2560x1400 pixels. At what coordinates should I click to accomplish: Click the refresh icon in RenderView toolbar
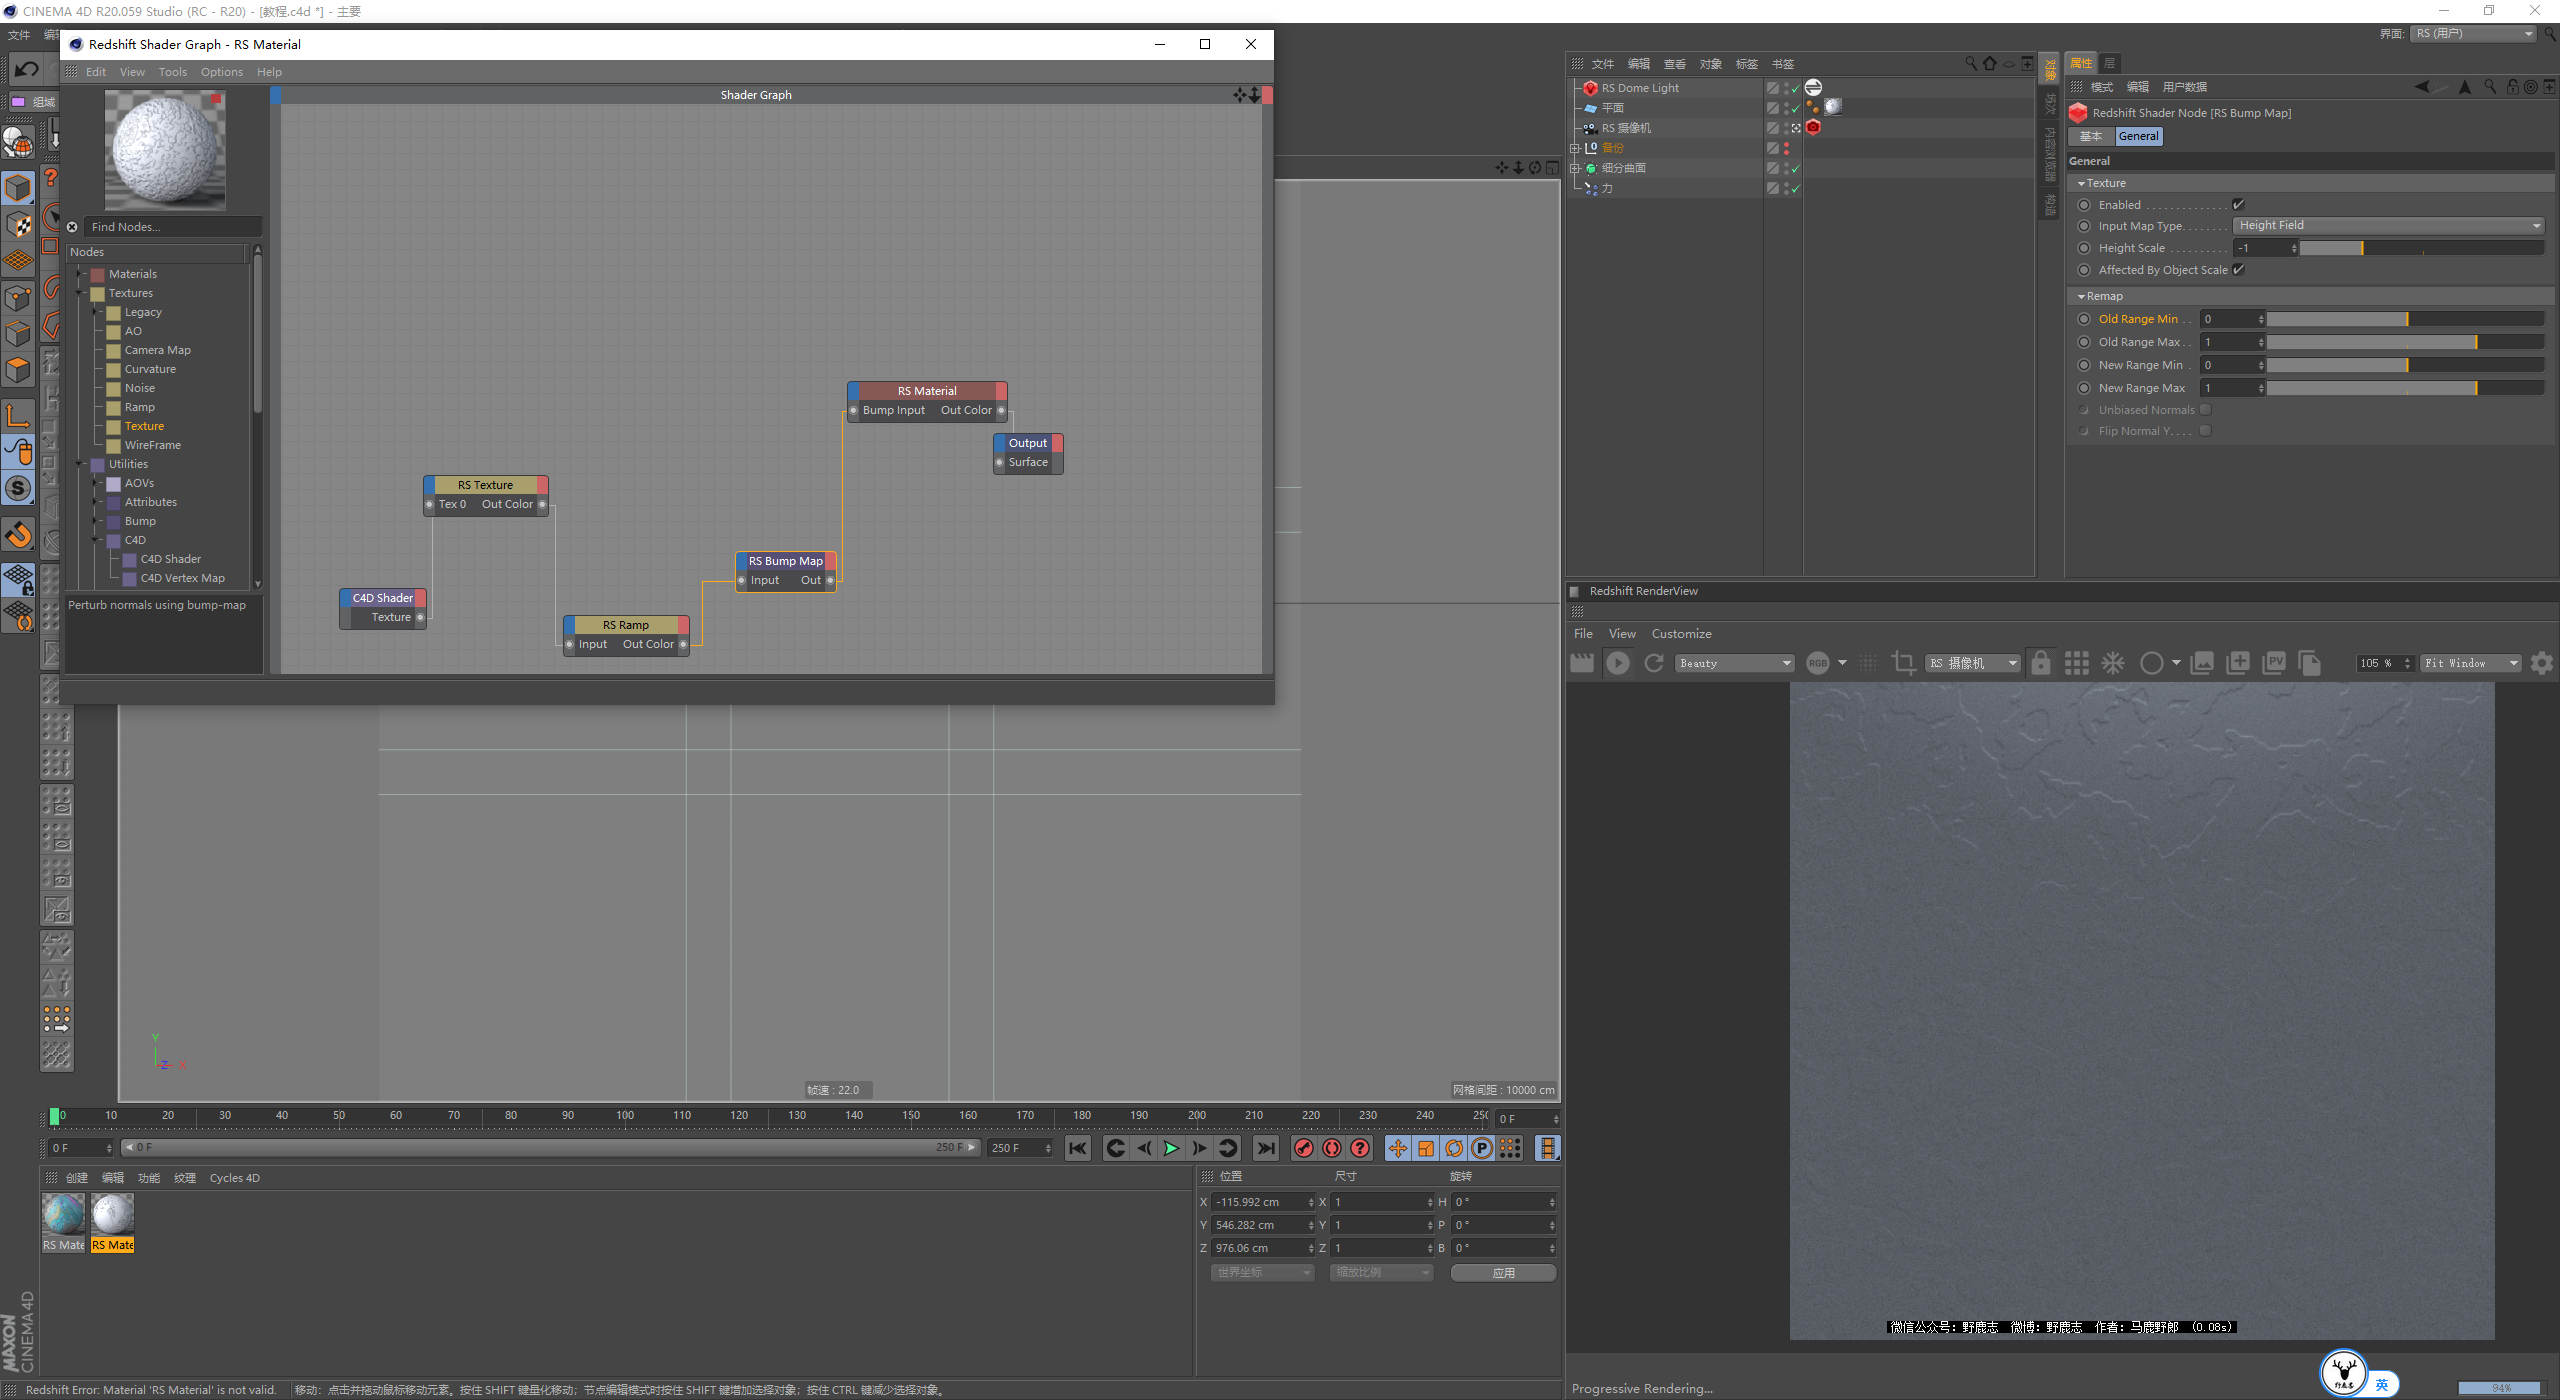click(x=1654, y=663)
